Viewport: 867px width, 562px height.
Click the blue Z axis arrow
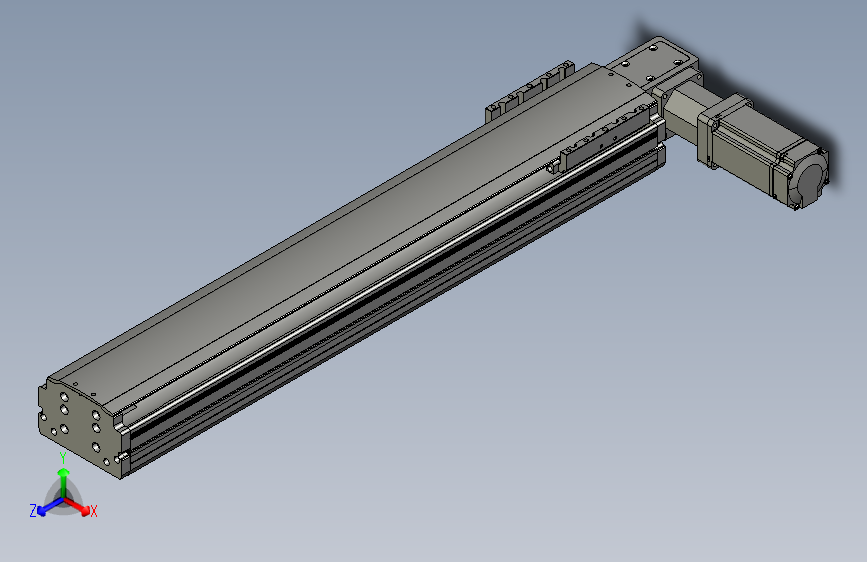click(50, 507)
